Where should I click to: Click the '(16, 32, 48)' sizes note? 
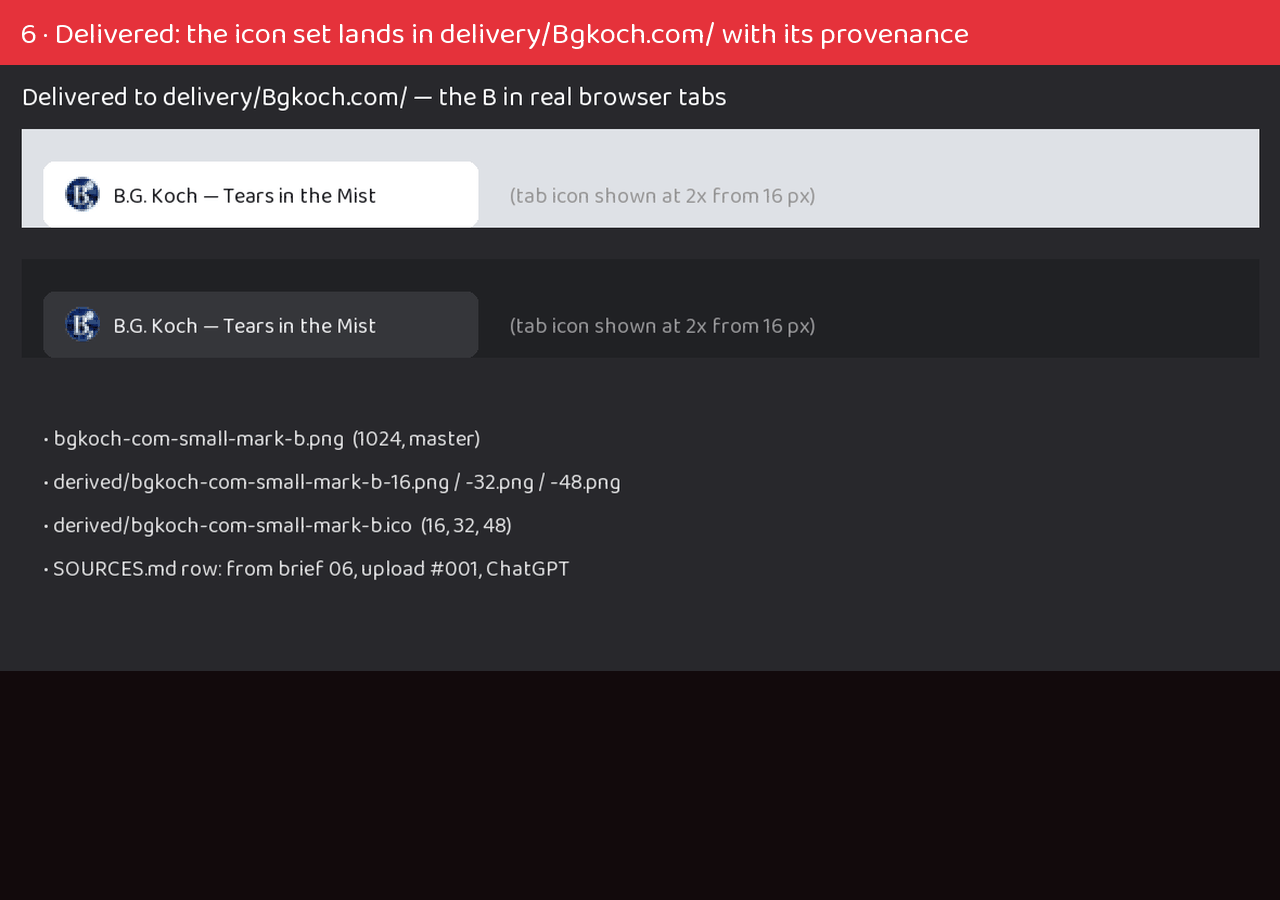[466, 526]
